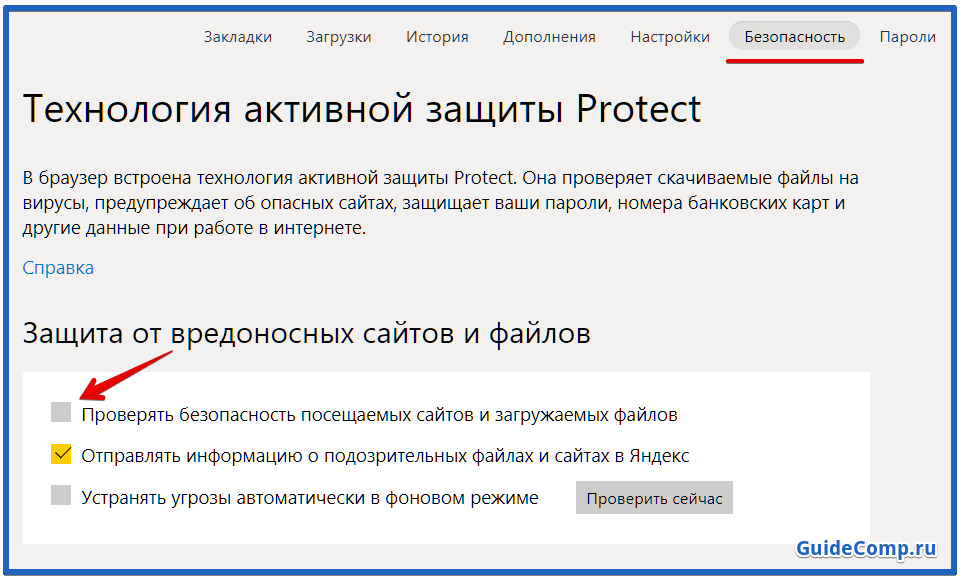Open the Справка help link
Viewport: 962px width, 579px height.
58,268
